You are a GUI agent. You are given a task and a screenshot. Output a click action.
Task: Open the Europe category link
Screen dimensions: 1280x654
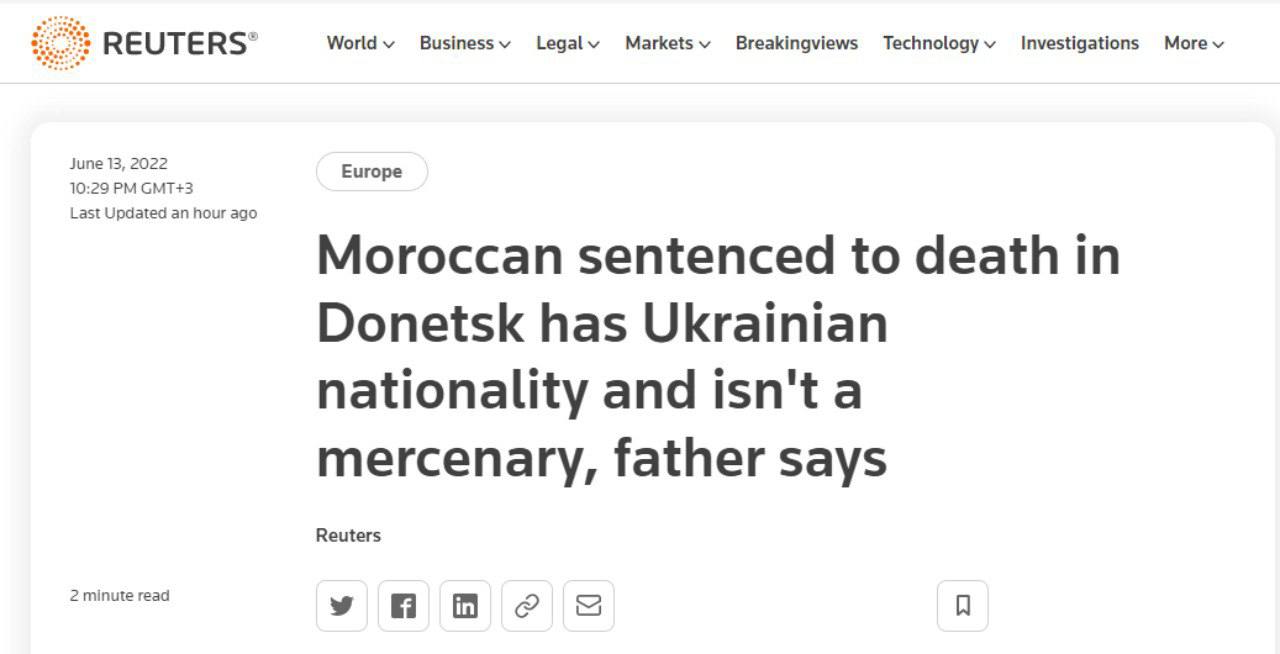coord(371,171)
